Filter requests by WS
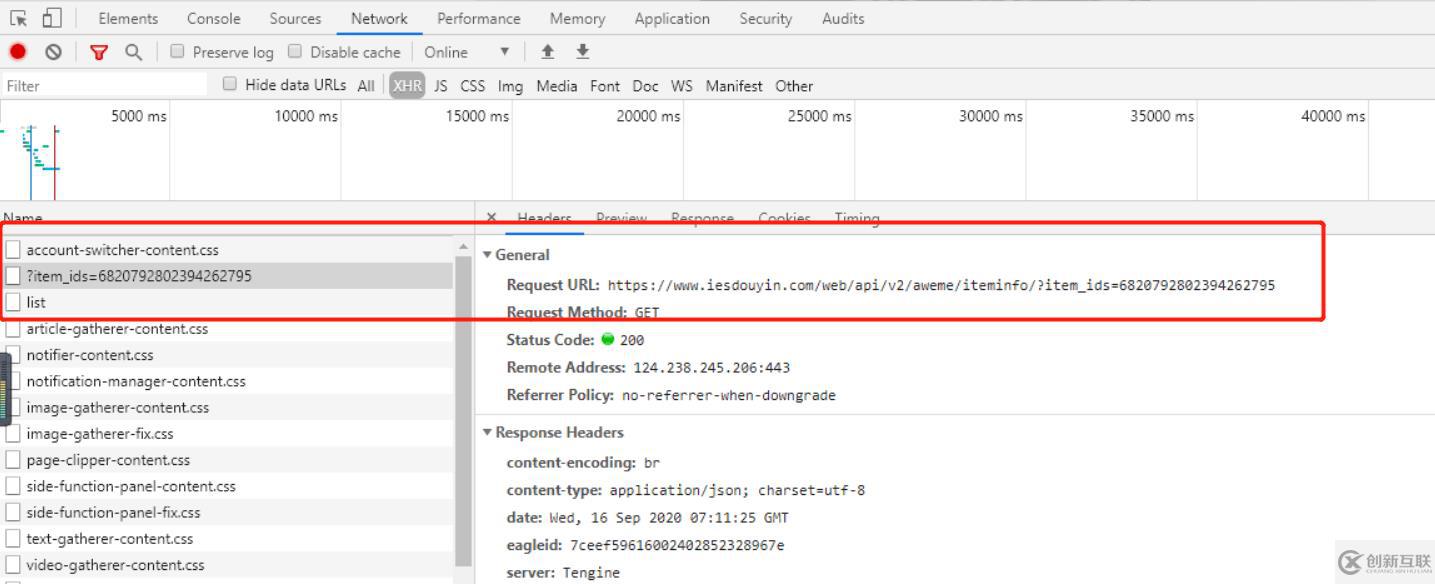 click(681, 86)
